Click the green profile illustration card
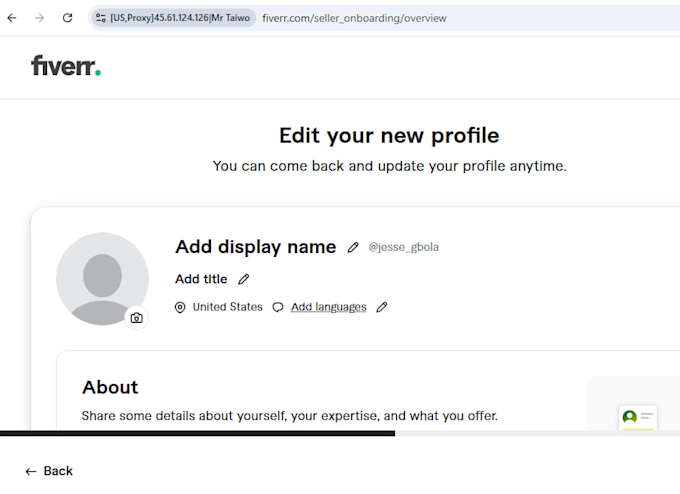Image resolution: width=680 pixels, height=494 pixels. [638, 417]
